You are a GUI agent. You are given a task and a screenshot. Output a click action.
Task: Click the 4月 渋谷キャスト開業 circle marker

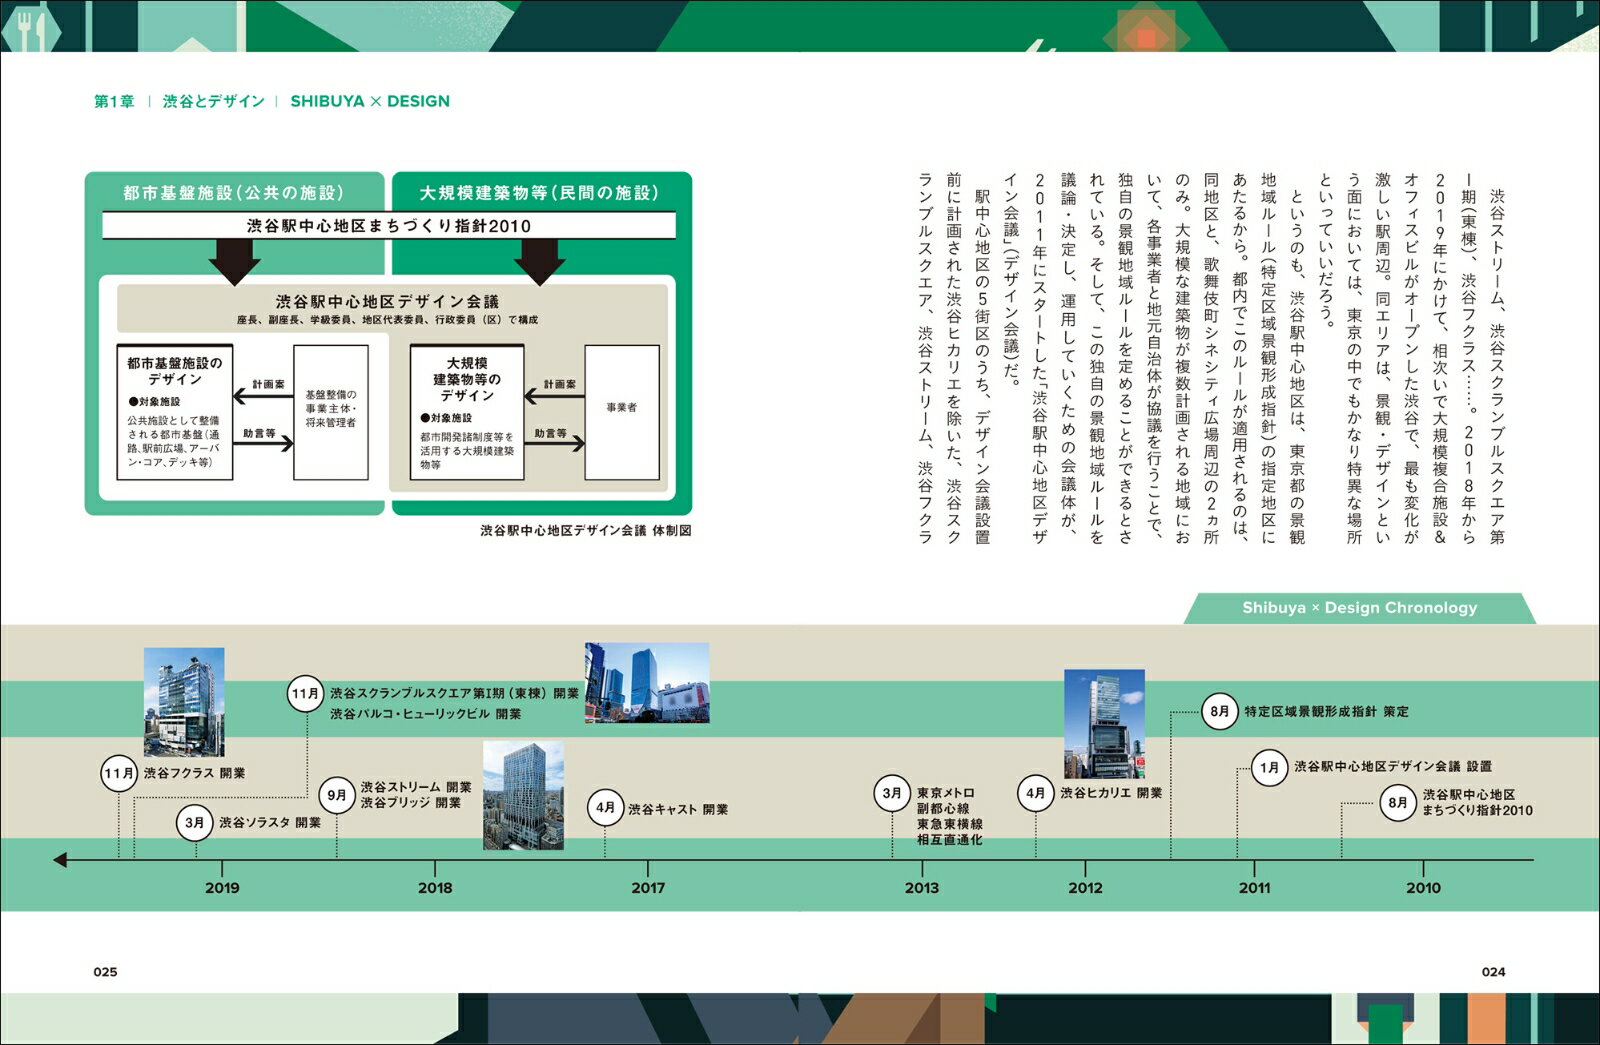point(605,807)
